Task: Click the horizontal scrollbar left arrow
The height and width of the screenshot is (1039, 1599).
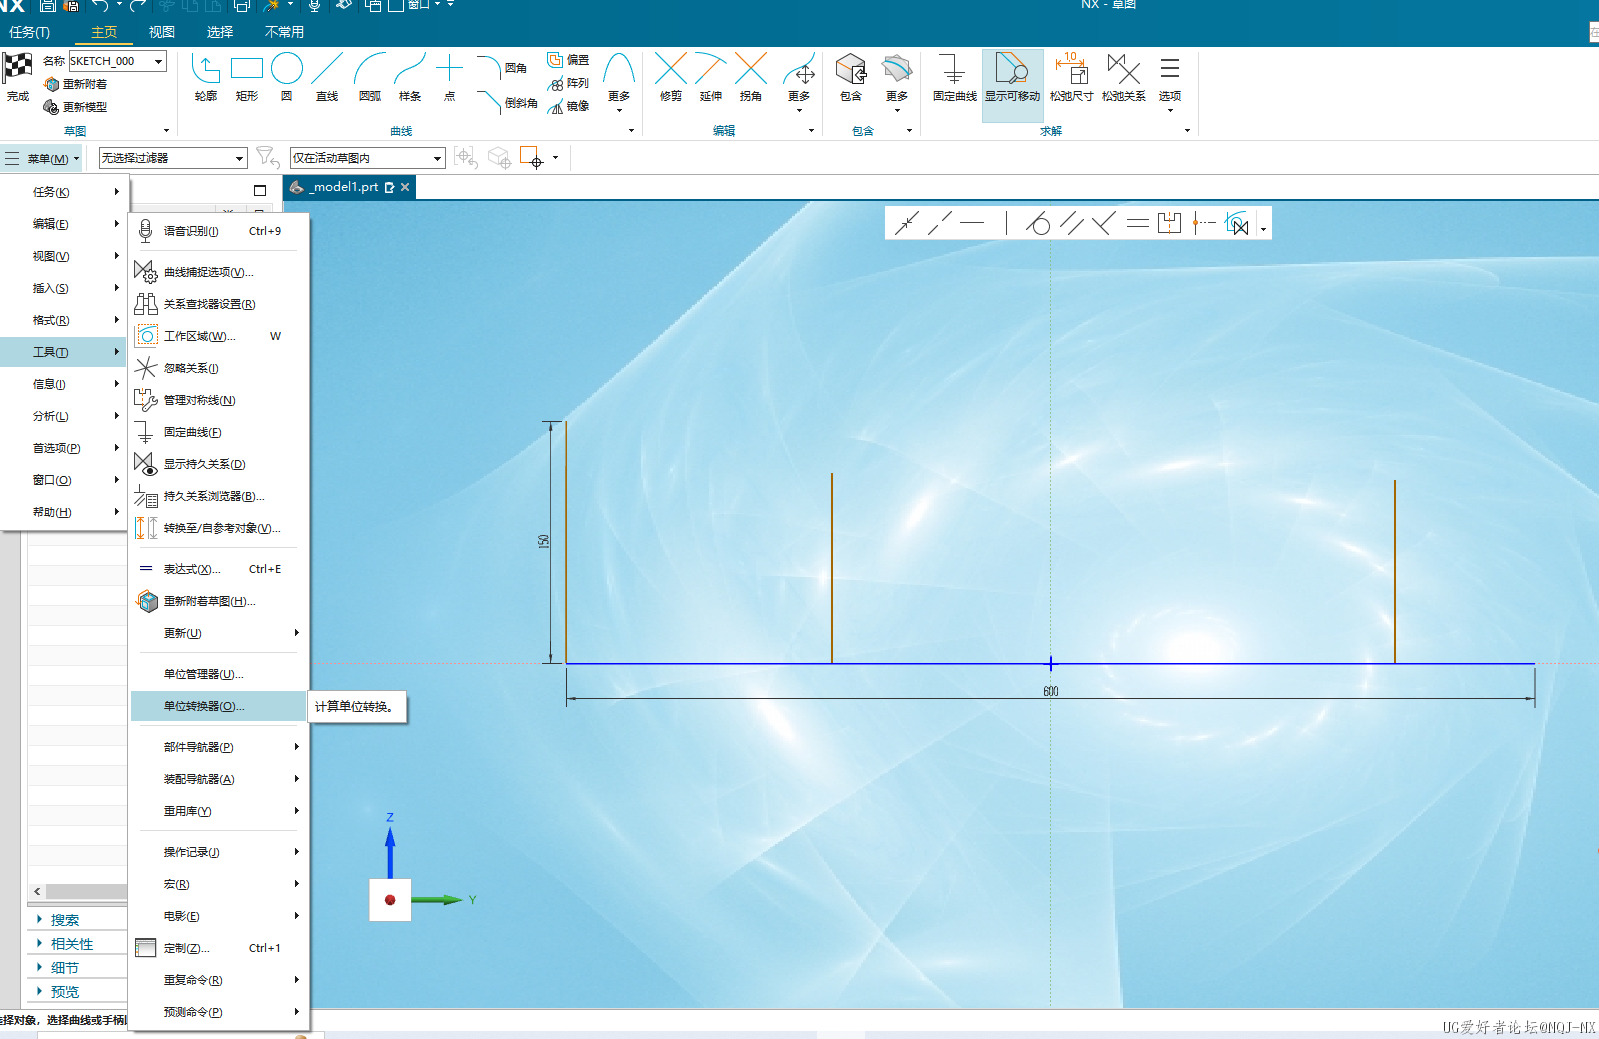Action: click(37, 891)
